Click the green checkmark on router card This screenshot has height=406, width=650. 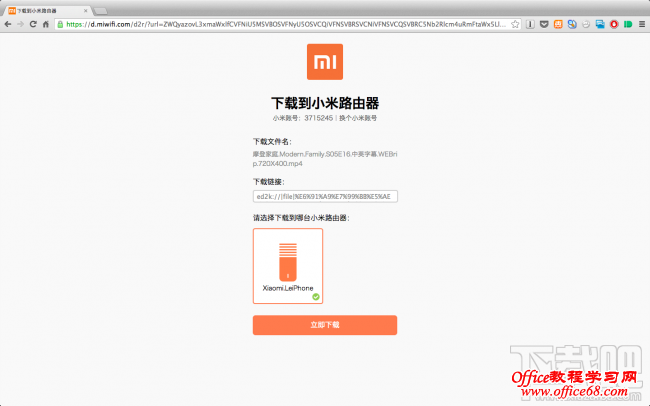tap(316, 297)
